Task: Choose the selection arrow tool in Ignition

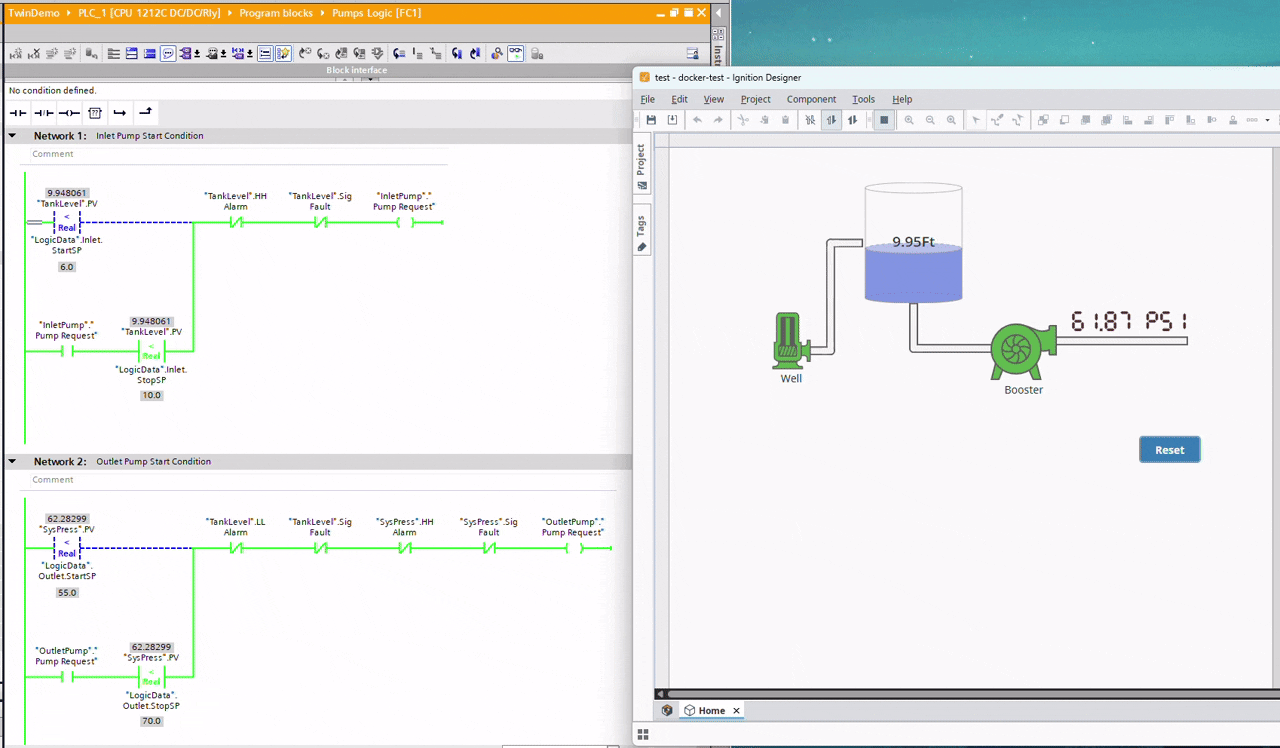Action: coord(976,120)
